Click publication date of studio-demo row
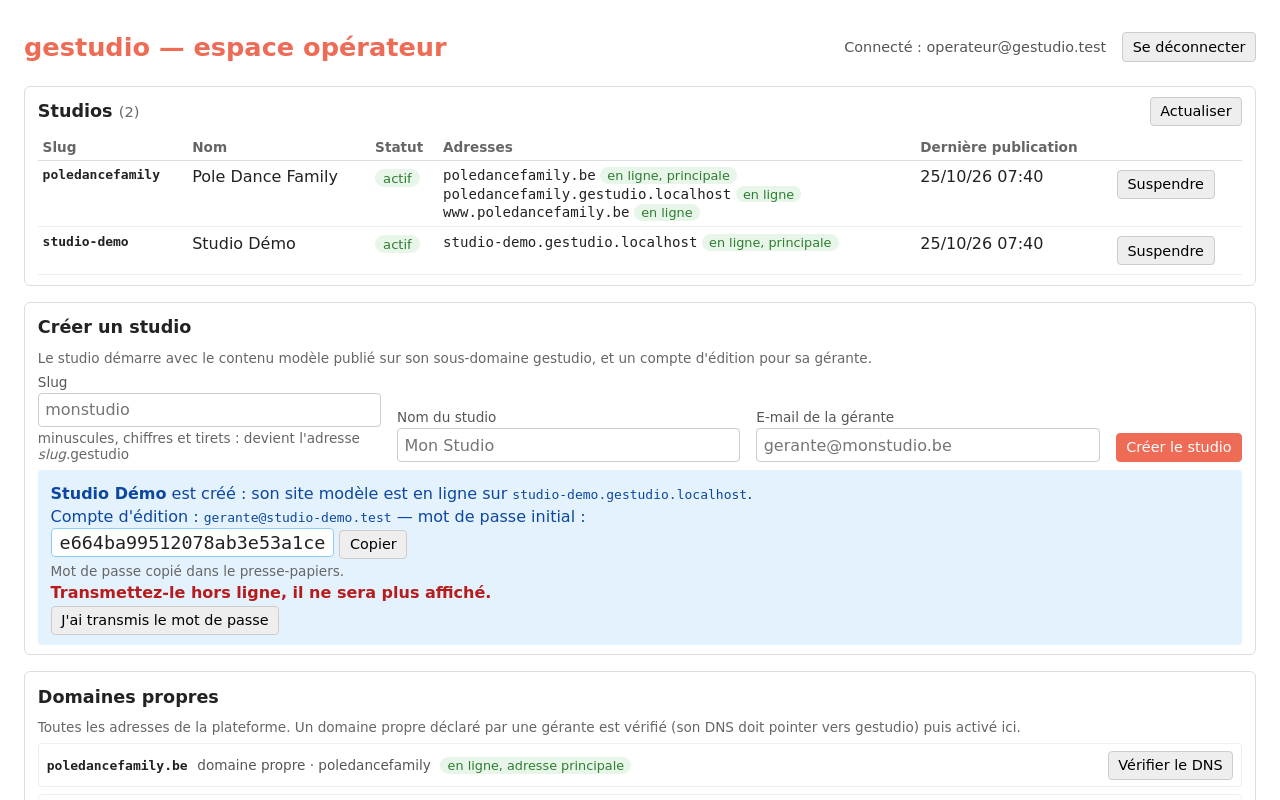 pyautogui.click(x=981, y=243)
